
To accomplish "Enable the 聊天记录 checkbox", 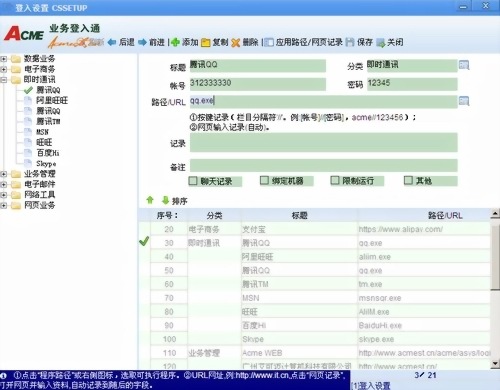I will pyautogui.click(x=193, y=181).
